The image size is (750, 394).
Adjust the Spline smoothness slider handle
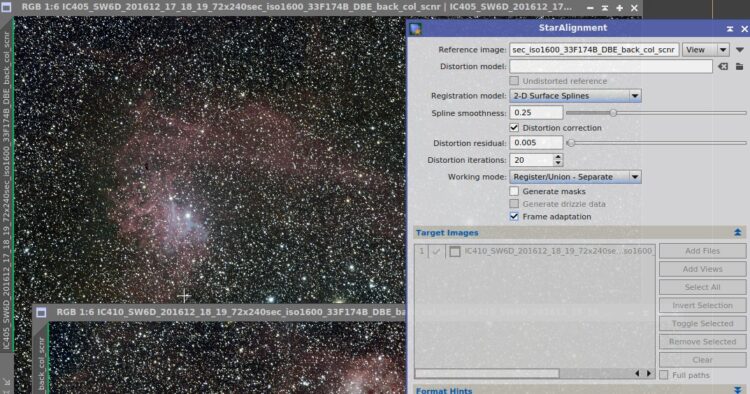tap(613, 113)
